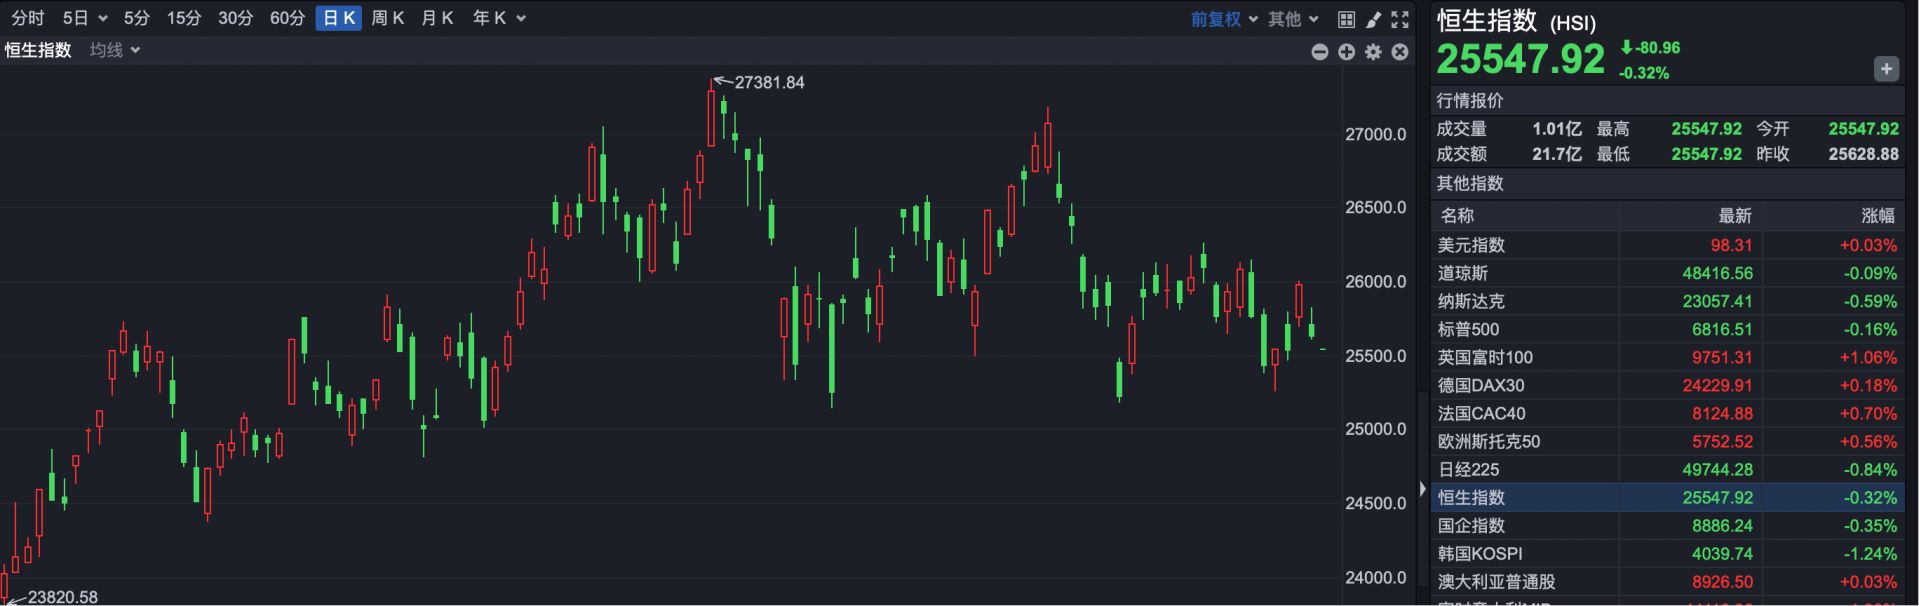Viewport: 1919px width, 606px height.
Task: Expand the 均线 indicator dropdown
Action: tap(115, 50)
